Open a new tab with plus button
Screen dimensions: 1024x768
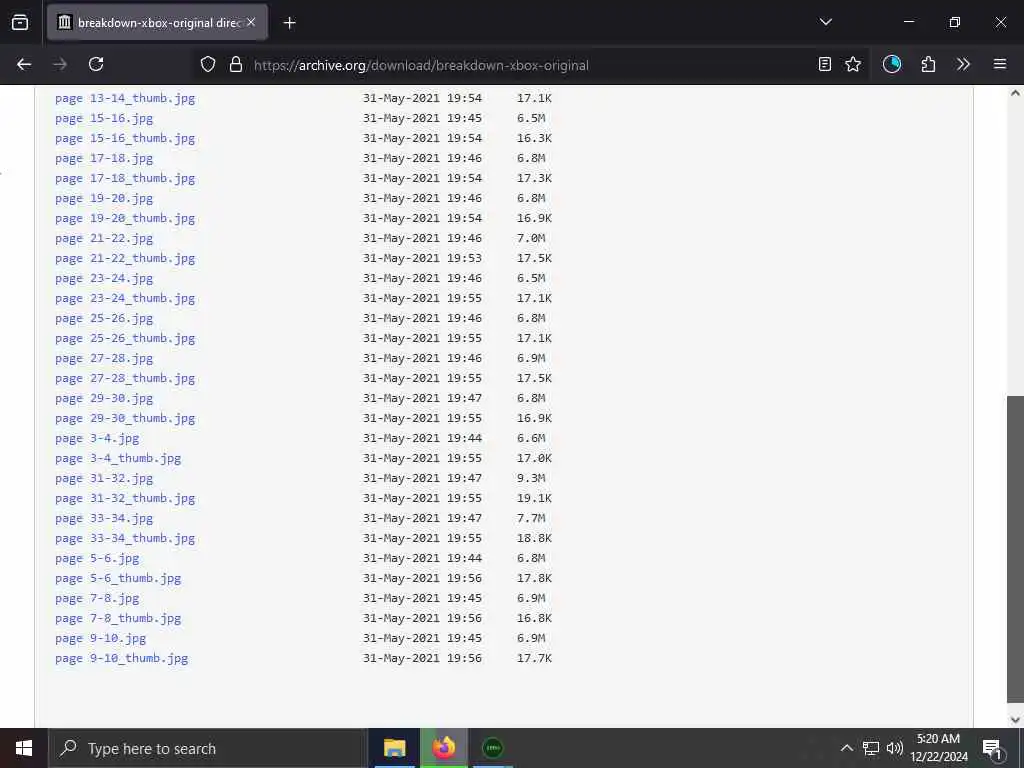pyautogui.click(x=289, y=23)
